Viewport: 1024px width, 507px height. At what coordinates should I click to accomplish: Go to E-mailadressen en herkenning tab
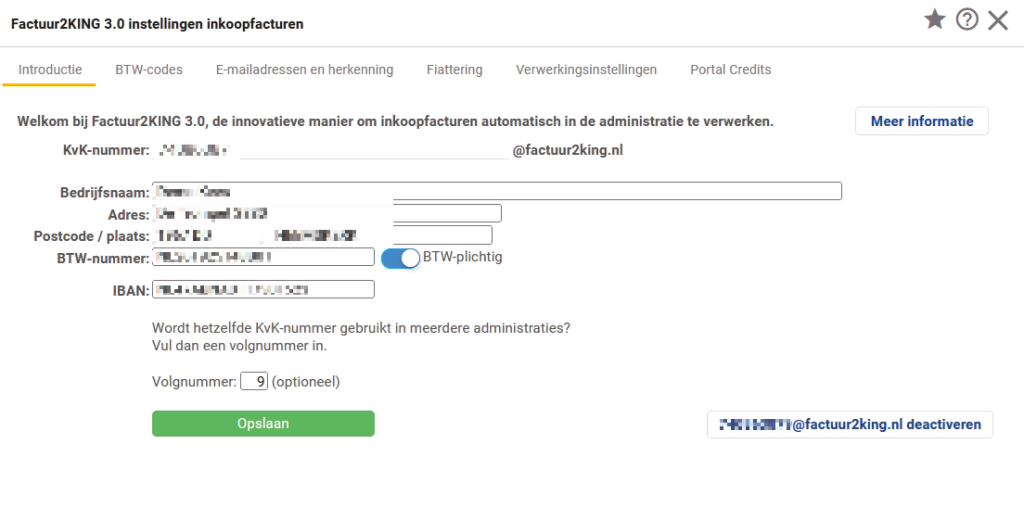[x=304, y=70]
